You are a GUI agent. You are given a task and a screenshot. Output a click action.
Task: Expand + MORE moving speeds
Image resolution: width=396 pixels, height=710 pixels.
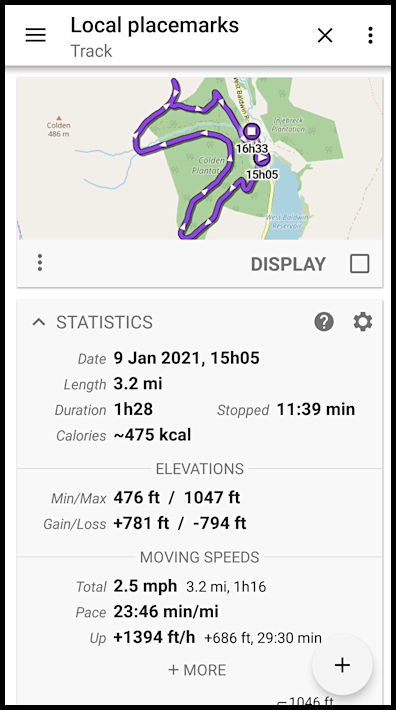197,670
